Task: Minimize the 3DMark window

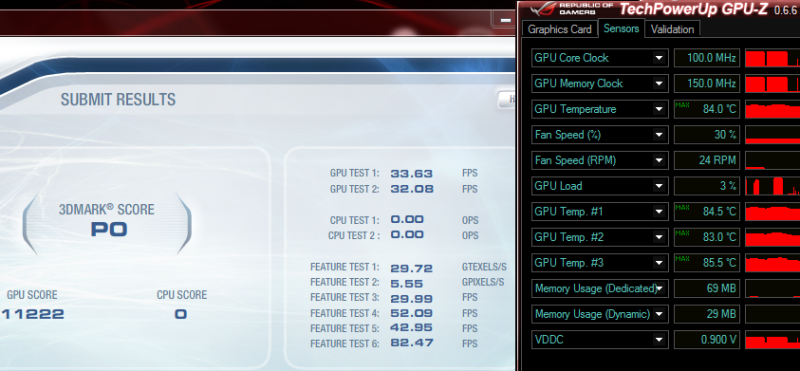Action: tap(505, 20)
